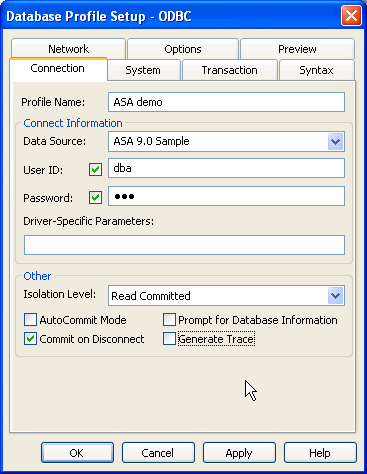Click the Driver-Specific Parameters field
Viewport: 367px width, 474px height.
click(x=184, y=245)
